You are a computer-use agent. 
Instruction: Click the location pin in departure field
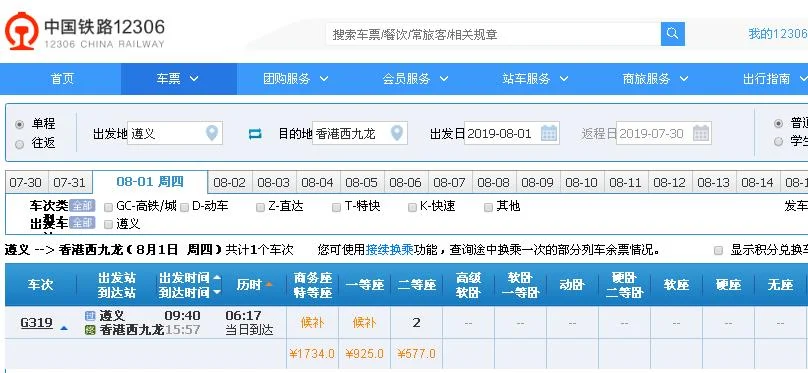(x=212, y=133)
